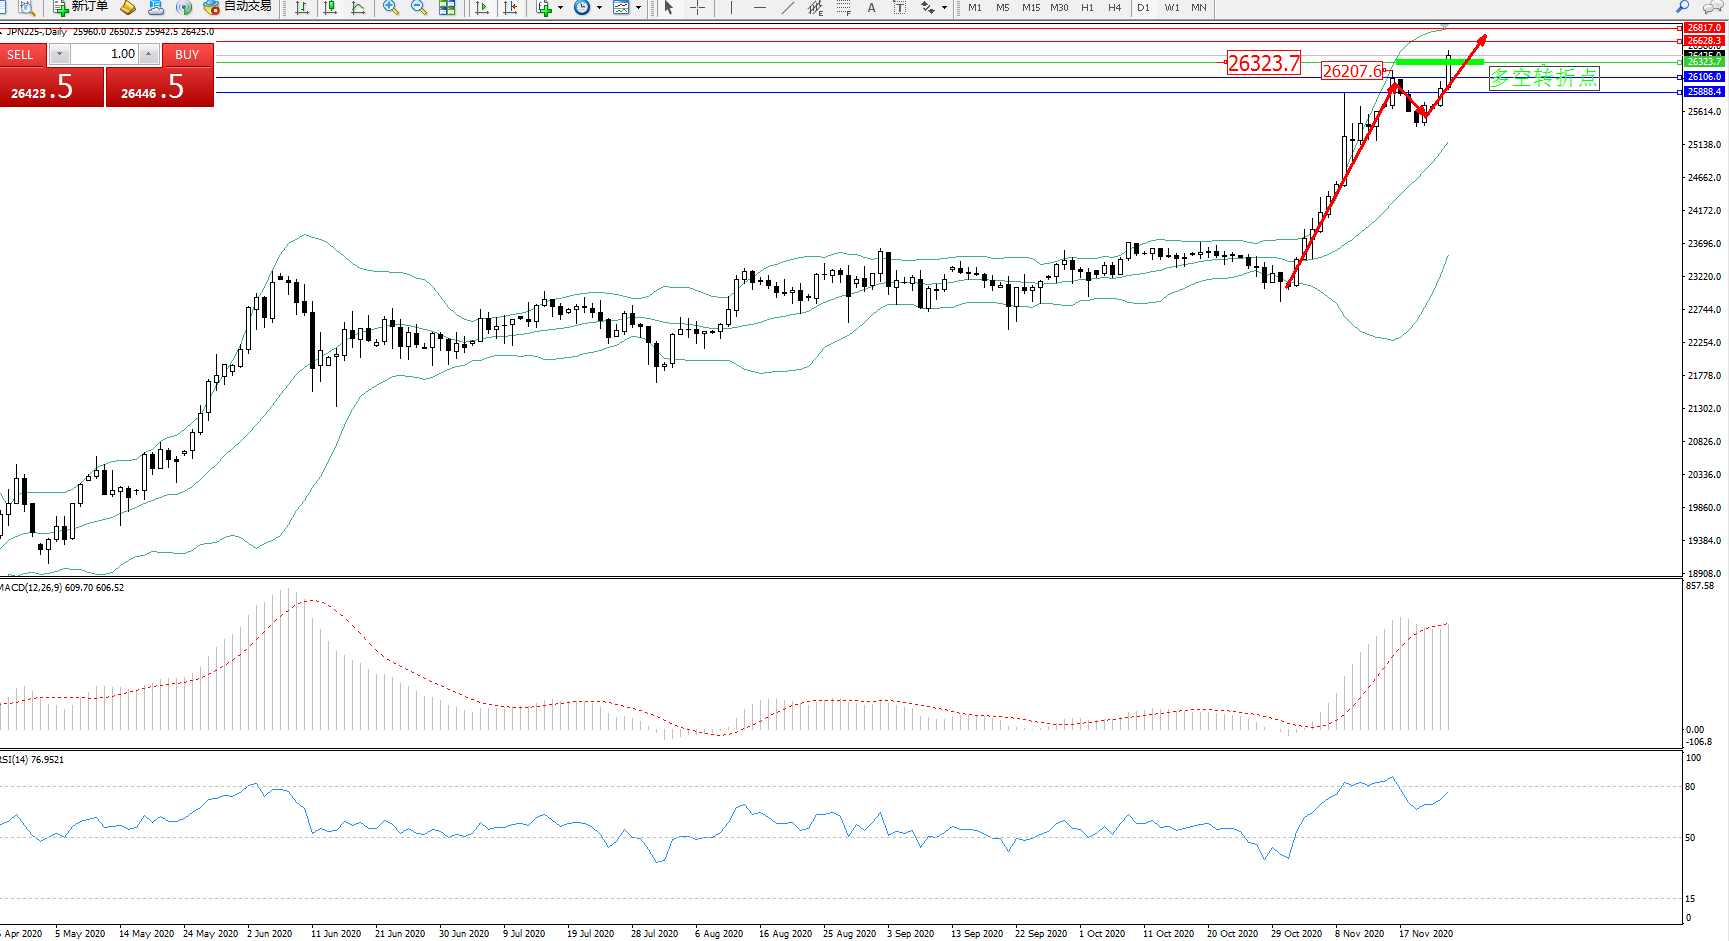This screenshot has height=941, width=1729.
Task: Toggle AutoTrading (自动交易) button
Action: point(238,7)
